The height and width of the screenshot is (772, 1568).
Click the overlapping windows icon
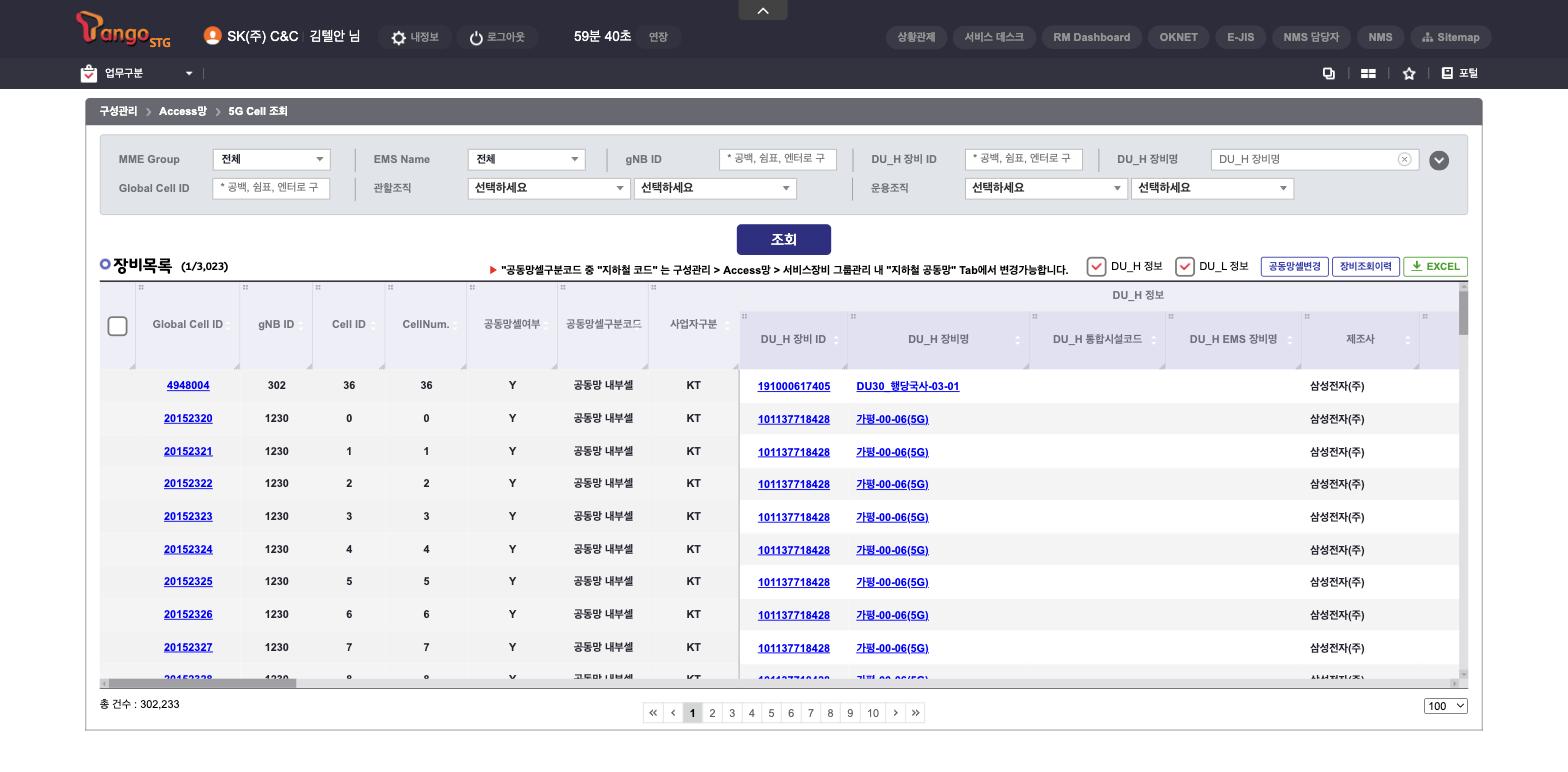[1329, 73]
